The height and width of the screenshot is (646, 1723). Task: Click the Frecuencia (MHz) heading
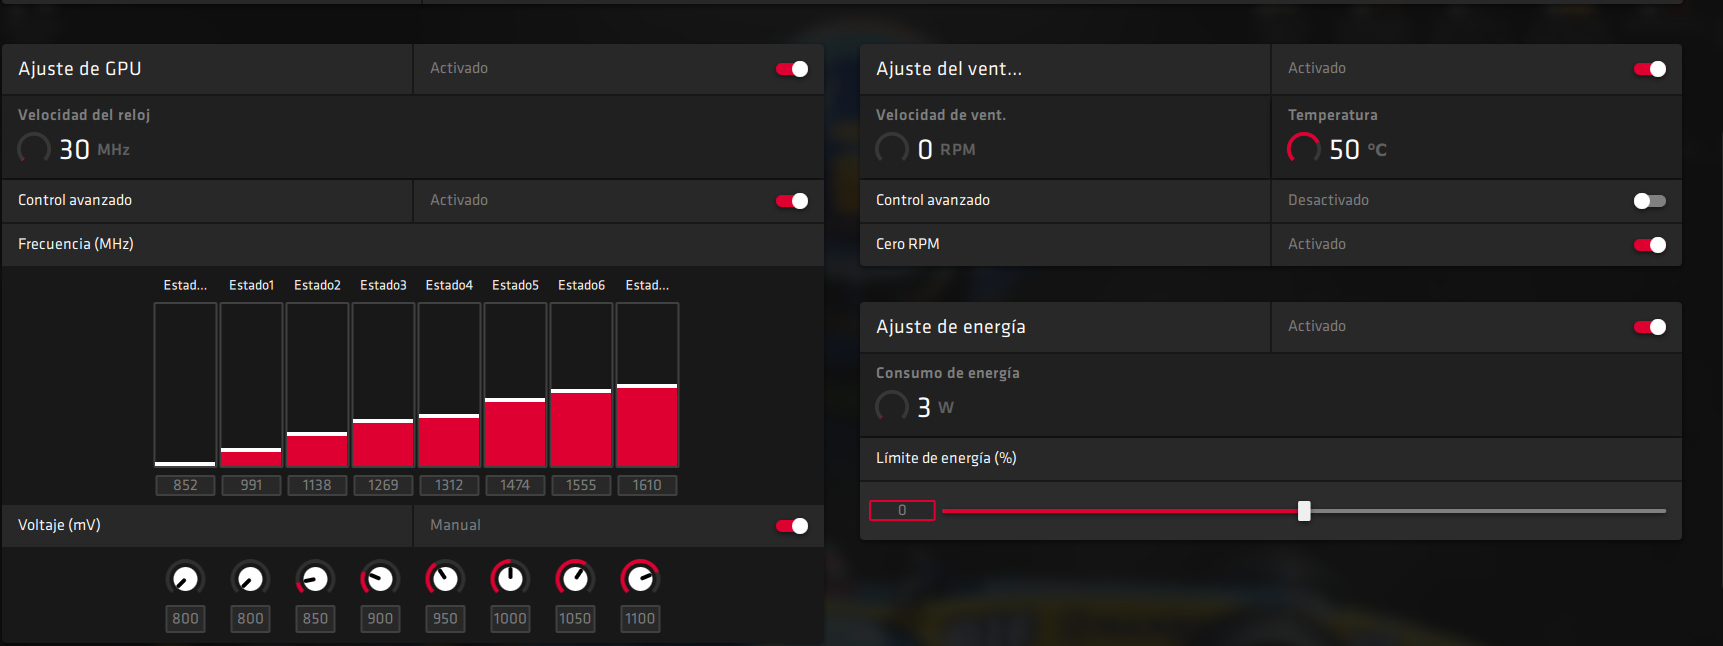pos(76,244)
